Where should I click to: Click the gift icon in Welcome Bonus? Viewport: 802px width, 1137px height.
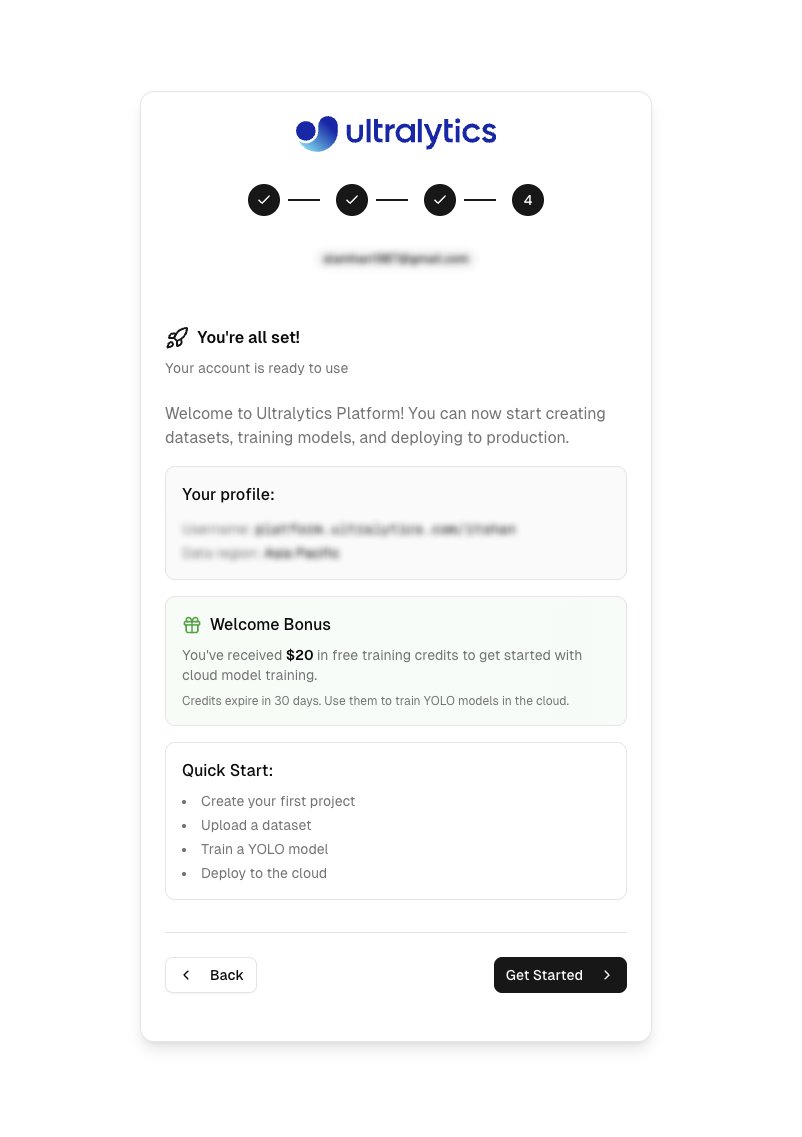coord(192,625)
